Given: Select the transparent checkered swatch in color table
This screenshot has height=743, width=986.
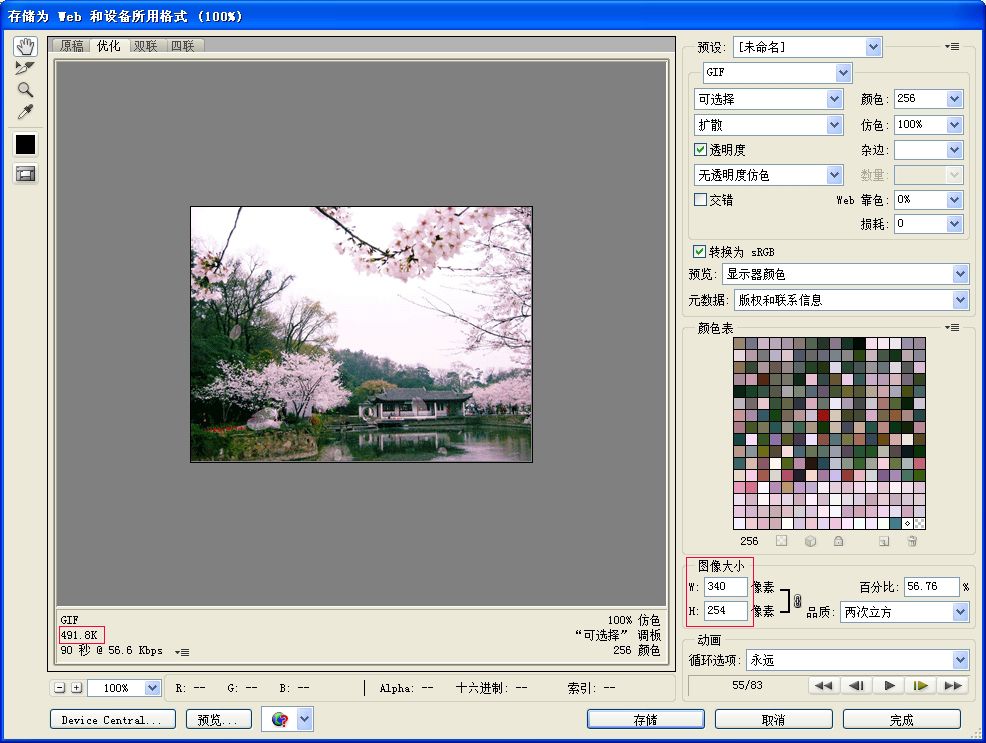Looking at the screenshot, I should click(919, 523).
